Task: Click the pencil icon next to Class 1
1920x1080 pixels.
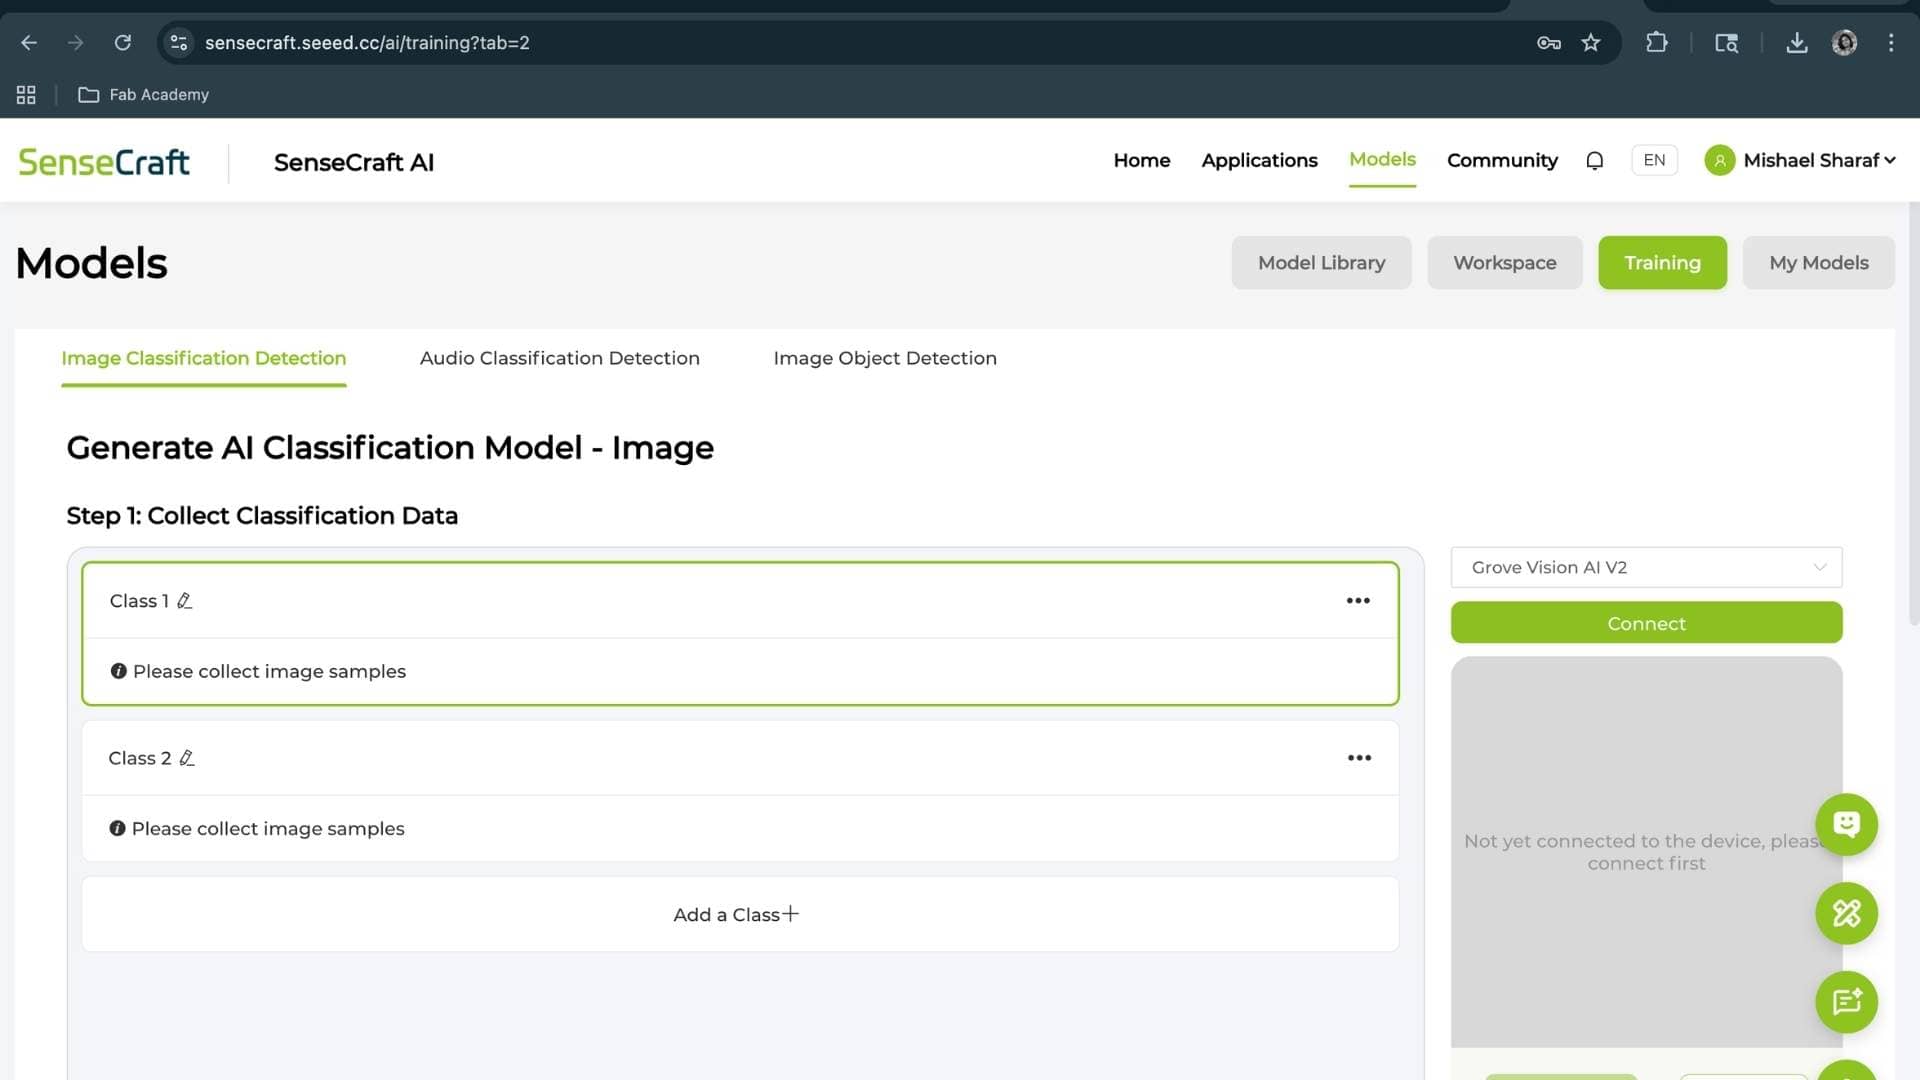Action: coord(184,601)
